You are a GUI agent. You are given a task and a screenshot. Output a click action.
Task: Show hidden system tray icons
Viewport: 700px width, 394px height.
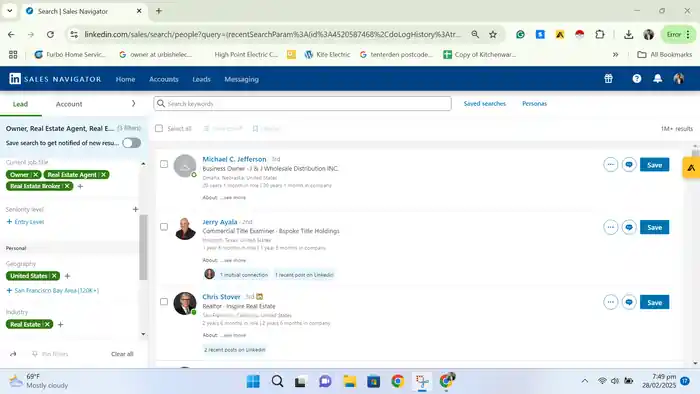coord(584,381)
